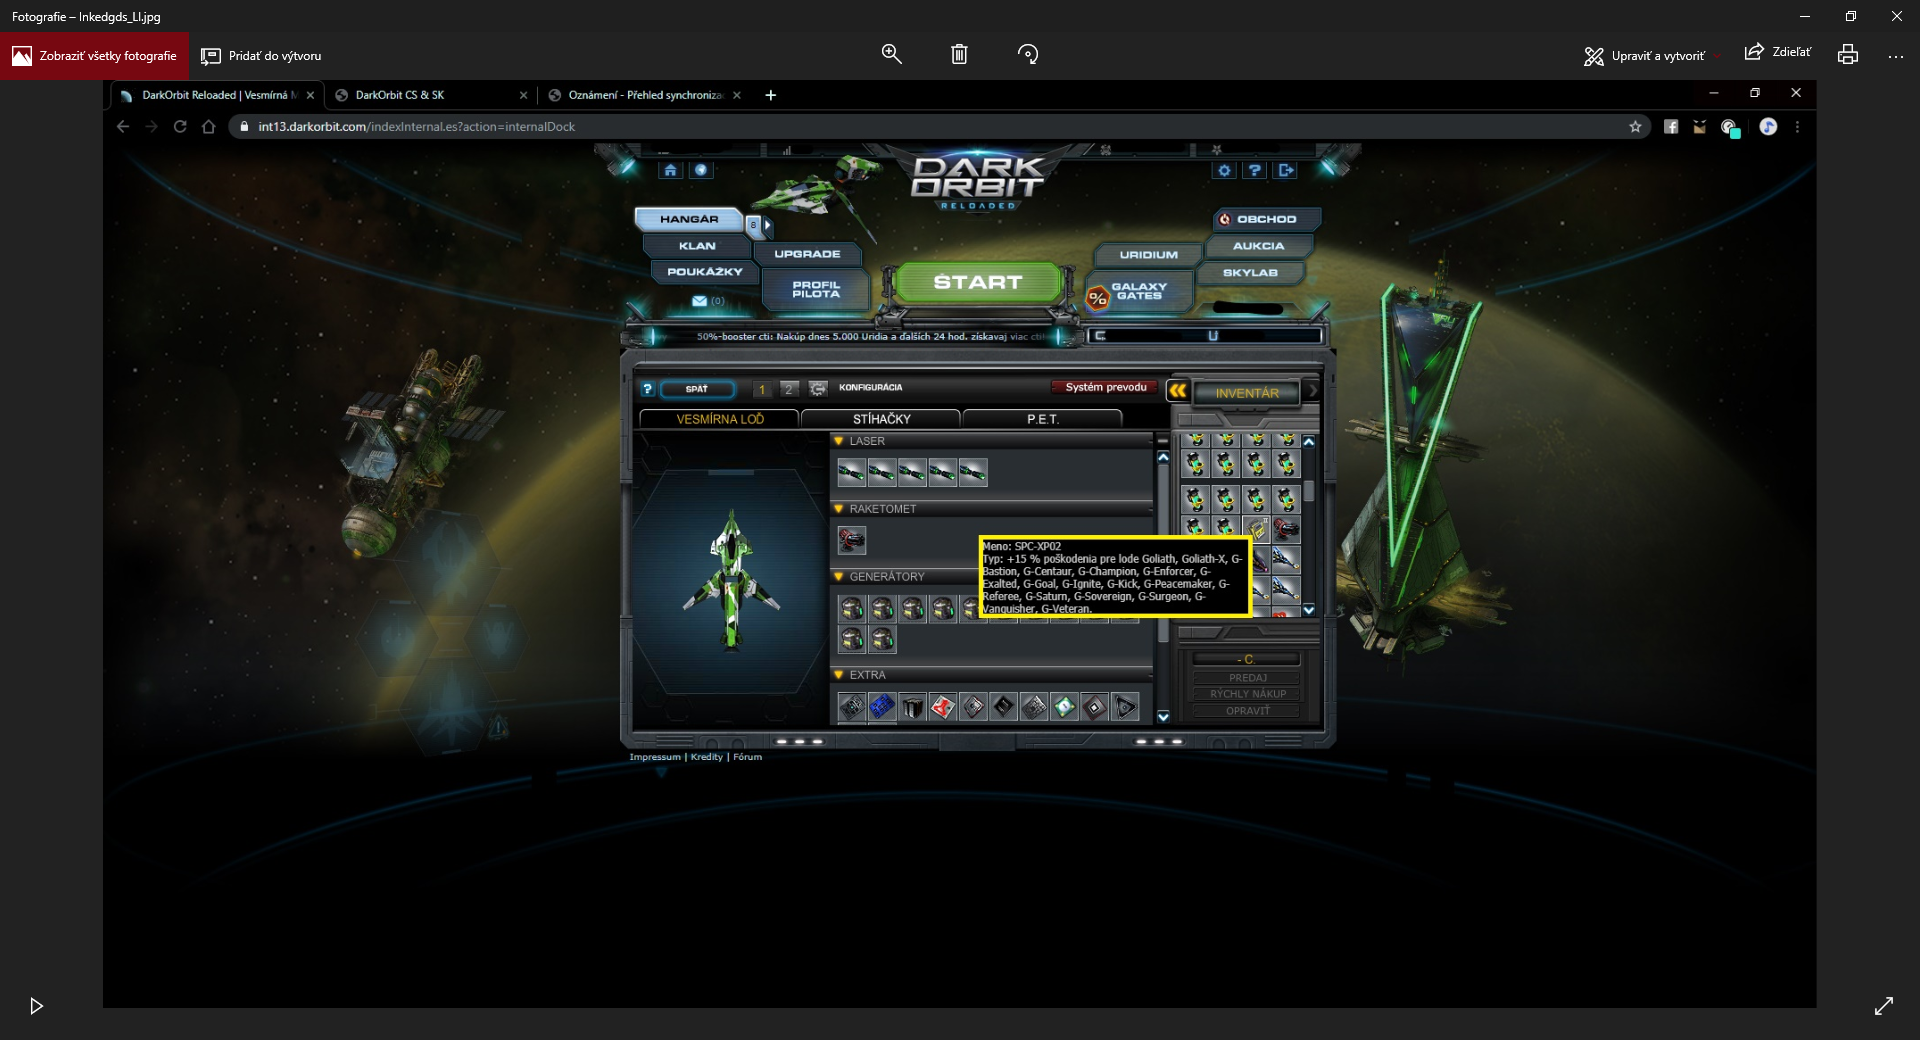Click the zoom magnifier icon
Screen dimensions: 1920x1040
[x=891, y=54]
